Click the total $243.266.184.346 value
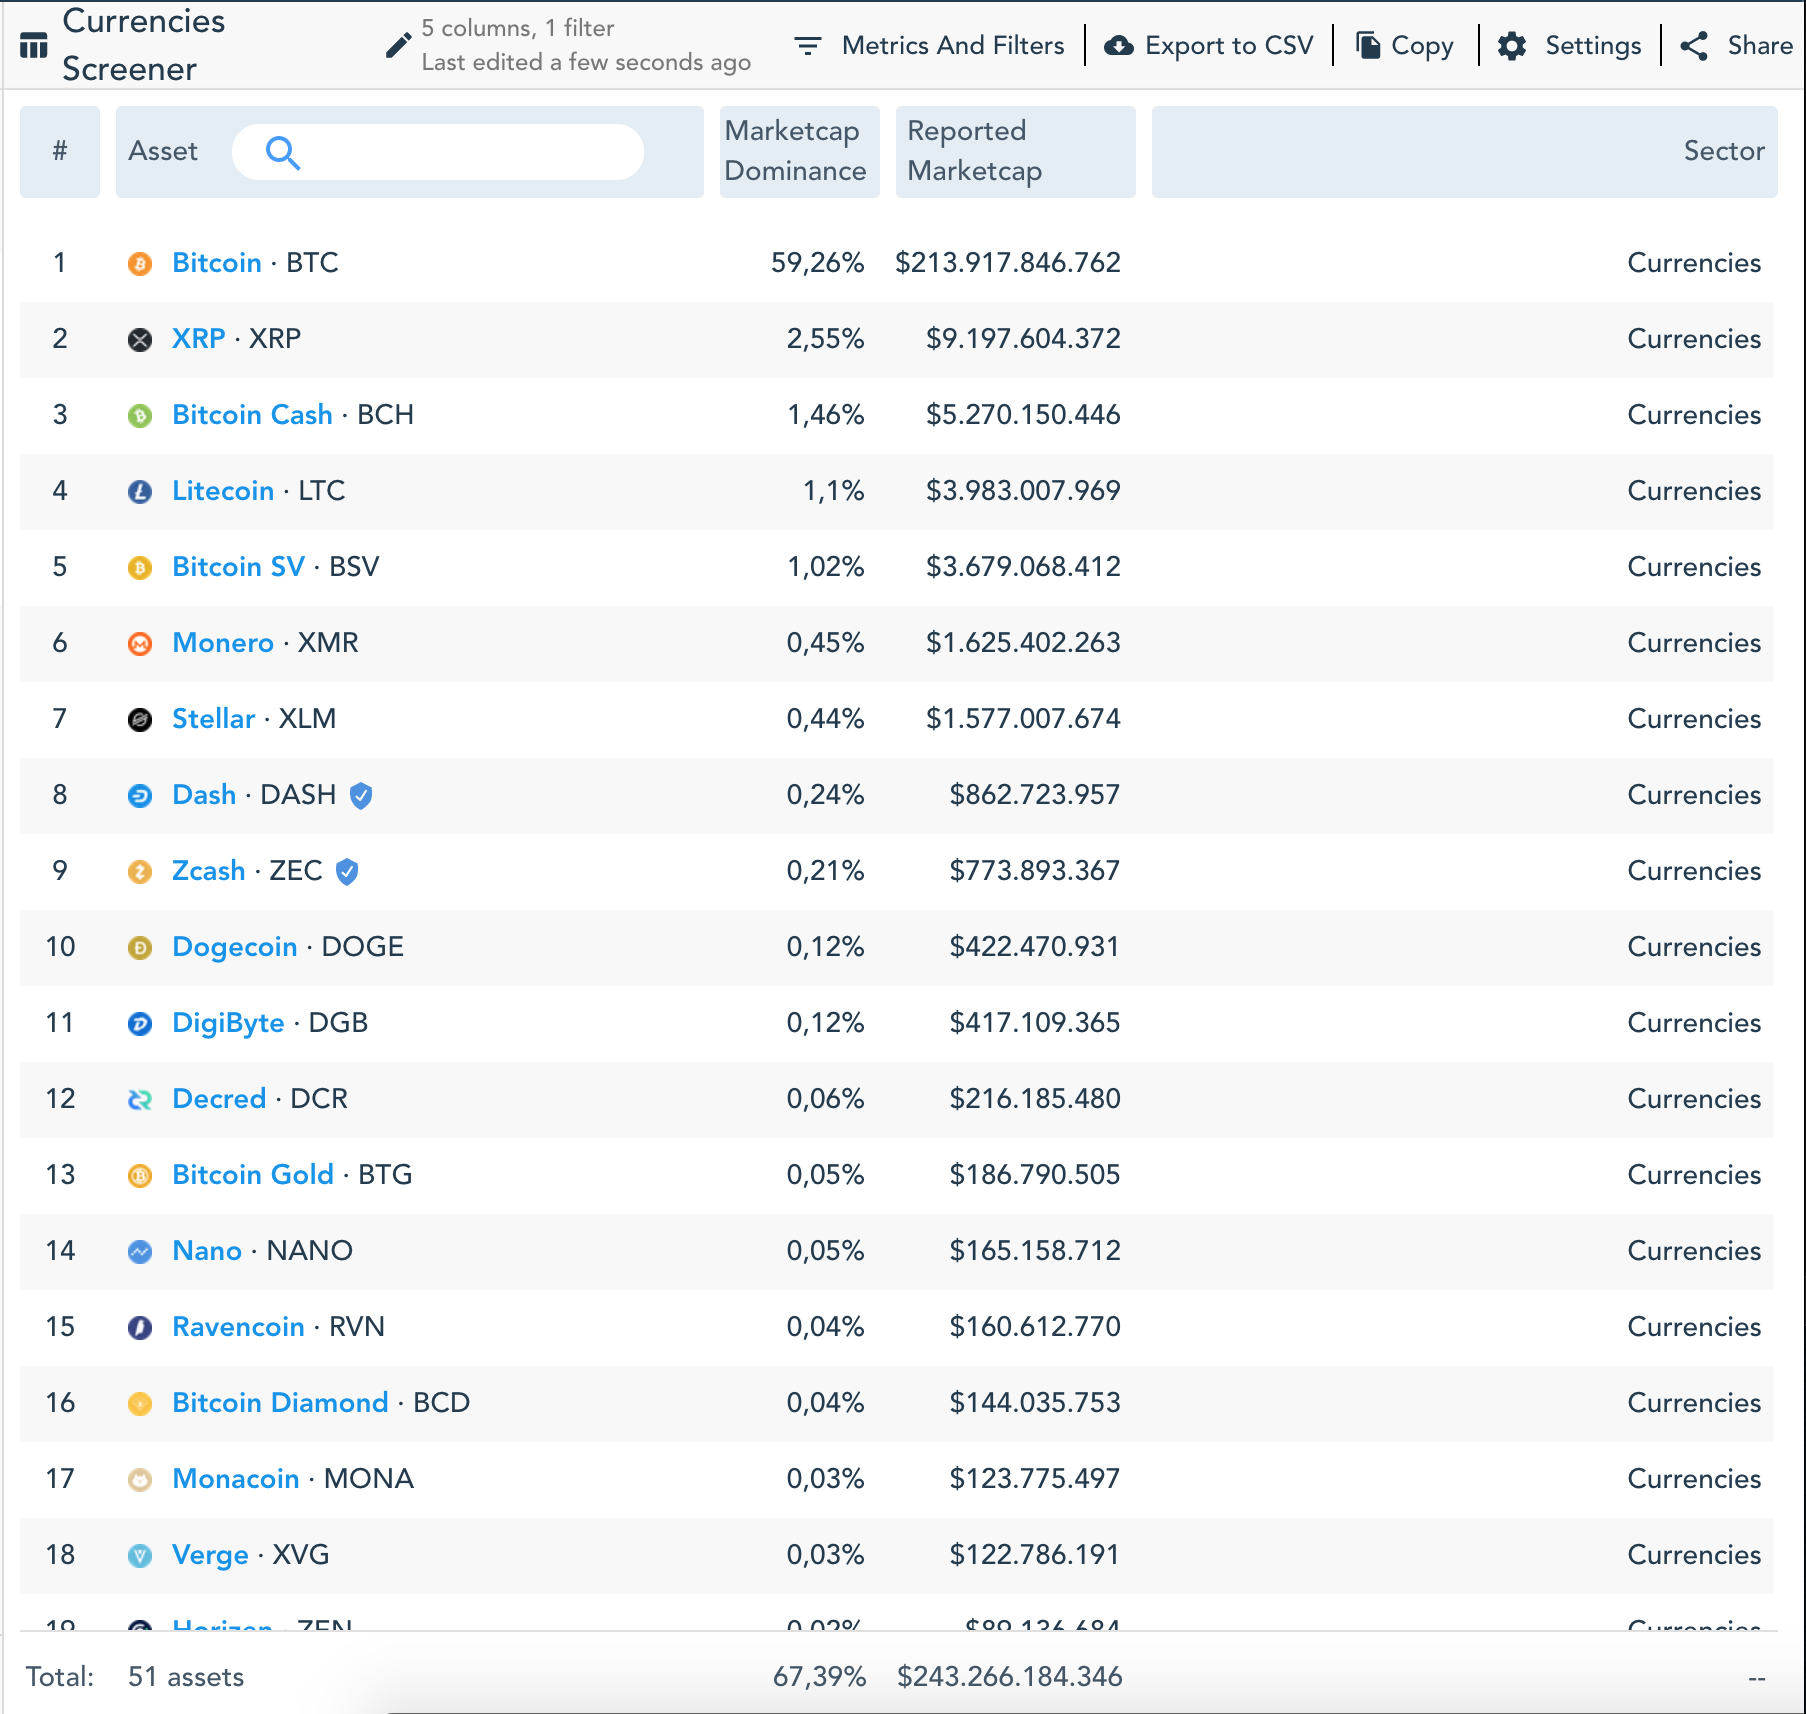Image resolution: width=1806 pixels, height=1714 pixels. coord(1009,1677)
